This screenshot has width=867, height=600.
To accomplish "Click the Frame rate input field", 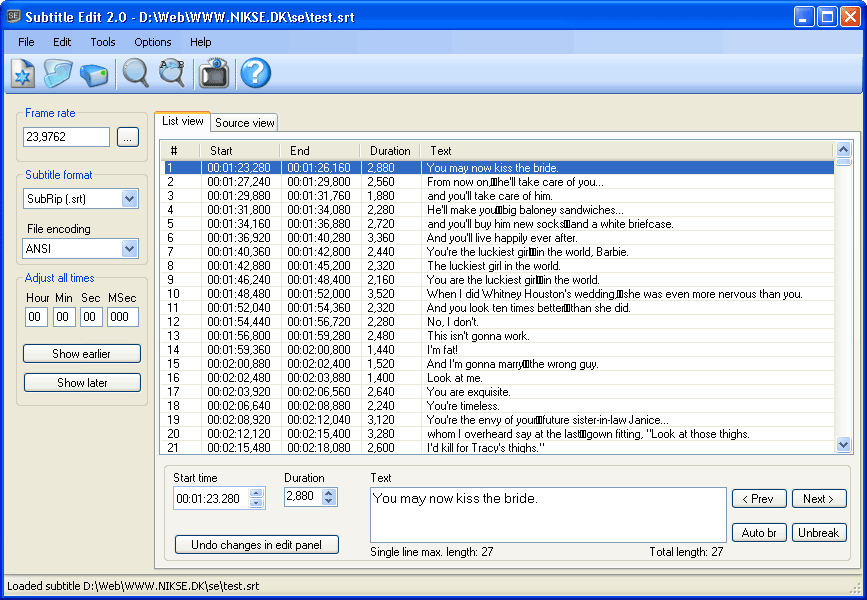I will pos(66,137).
